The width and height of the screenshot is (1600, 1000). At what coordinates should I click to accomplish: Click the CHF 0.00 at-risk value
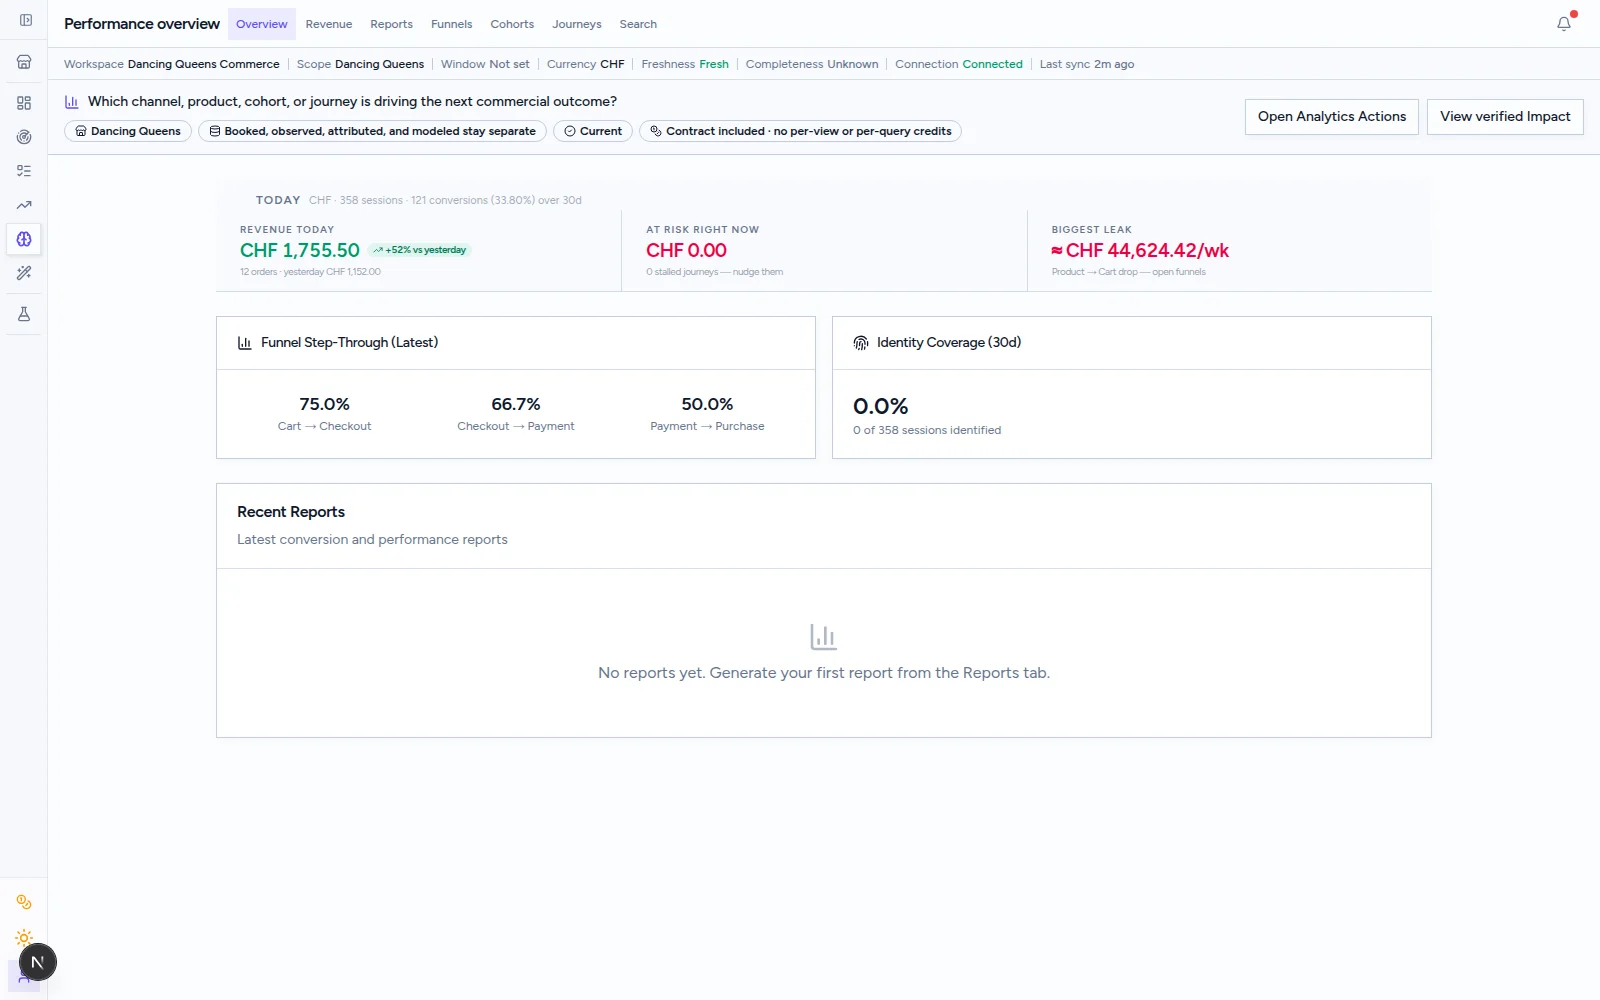(x=686, y=251)
